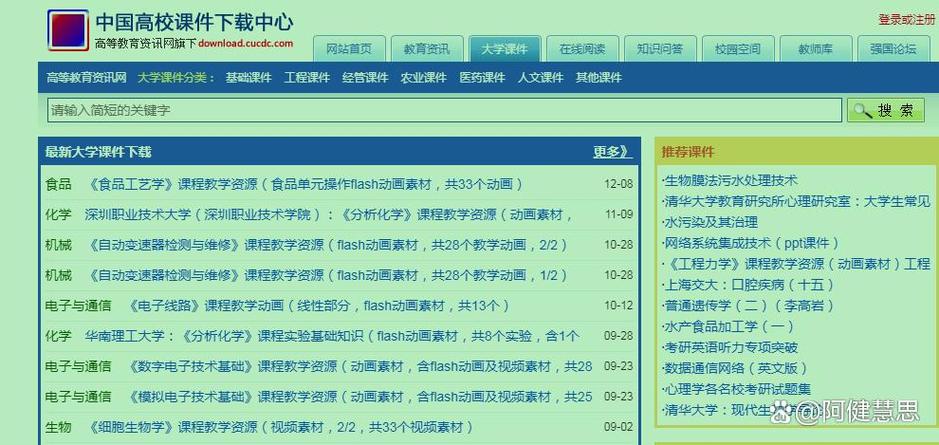Screen dimensions: 939x445
Task: Click the download.cucdc.com address text
Action: (x=246, y=43)
